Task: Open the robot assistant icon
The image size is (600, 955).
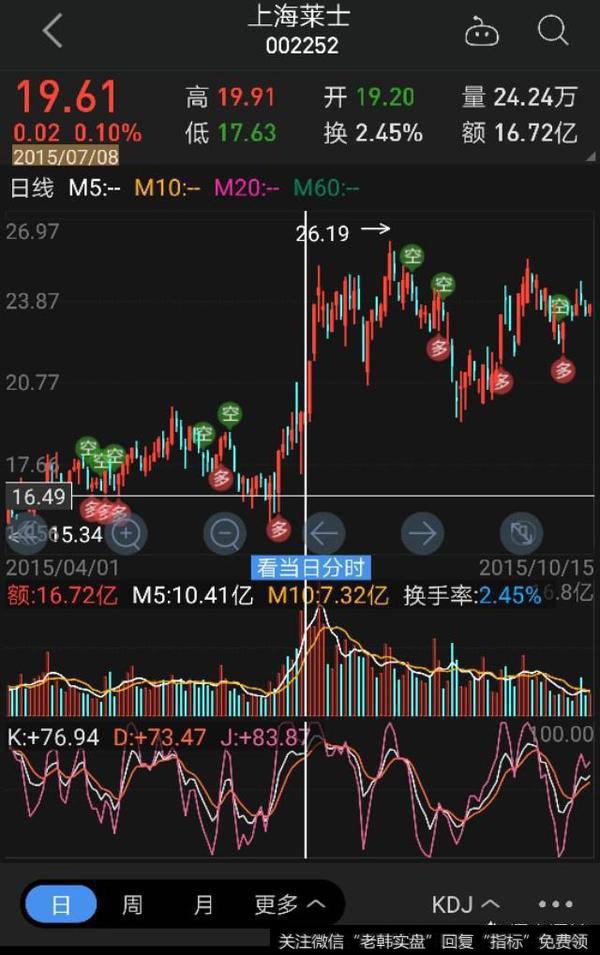Action: [x=482, y=31]
